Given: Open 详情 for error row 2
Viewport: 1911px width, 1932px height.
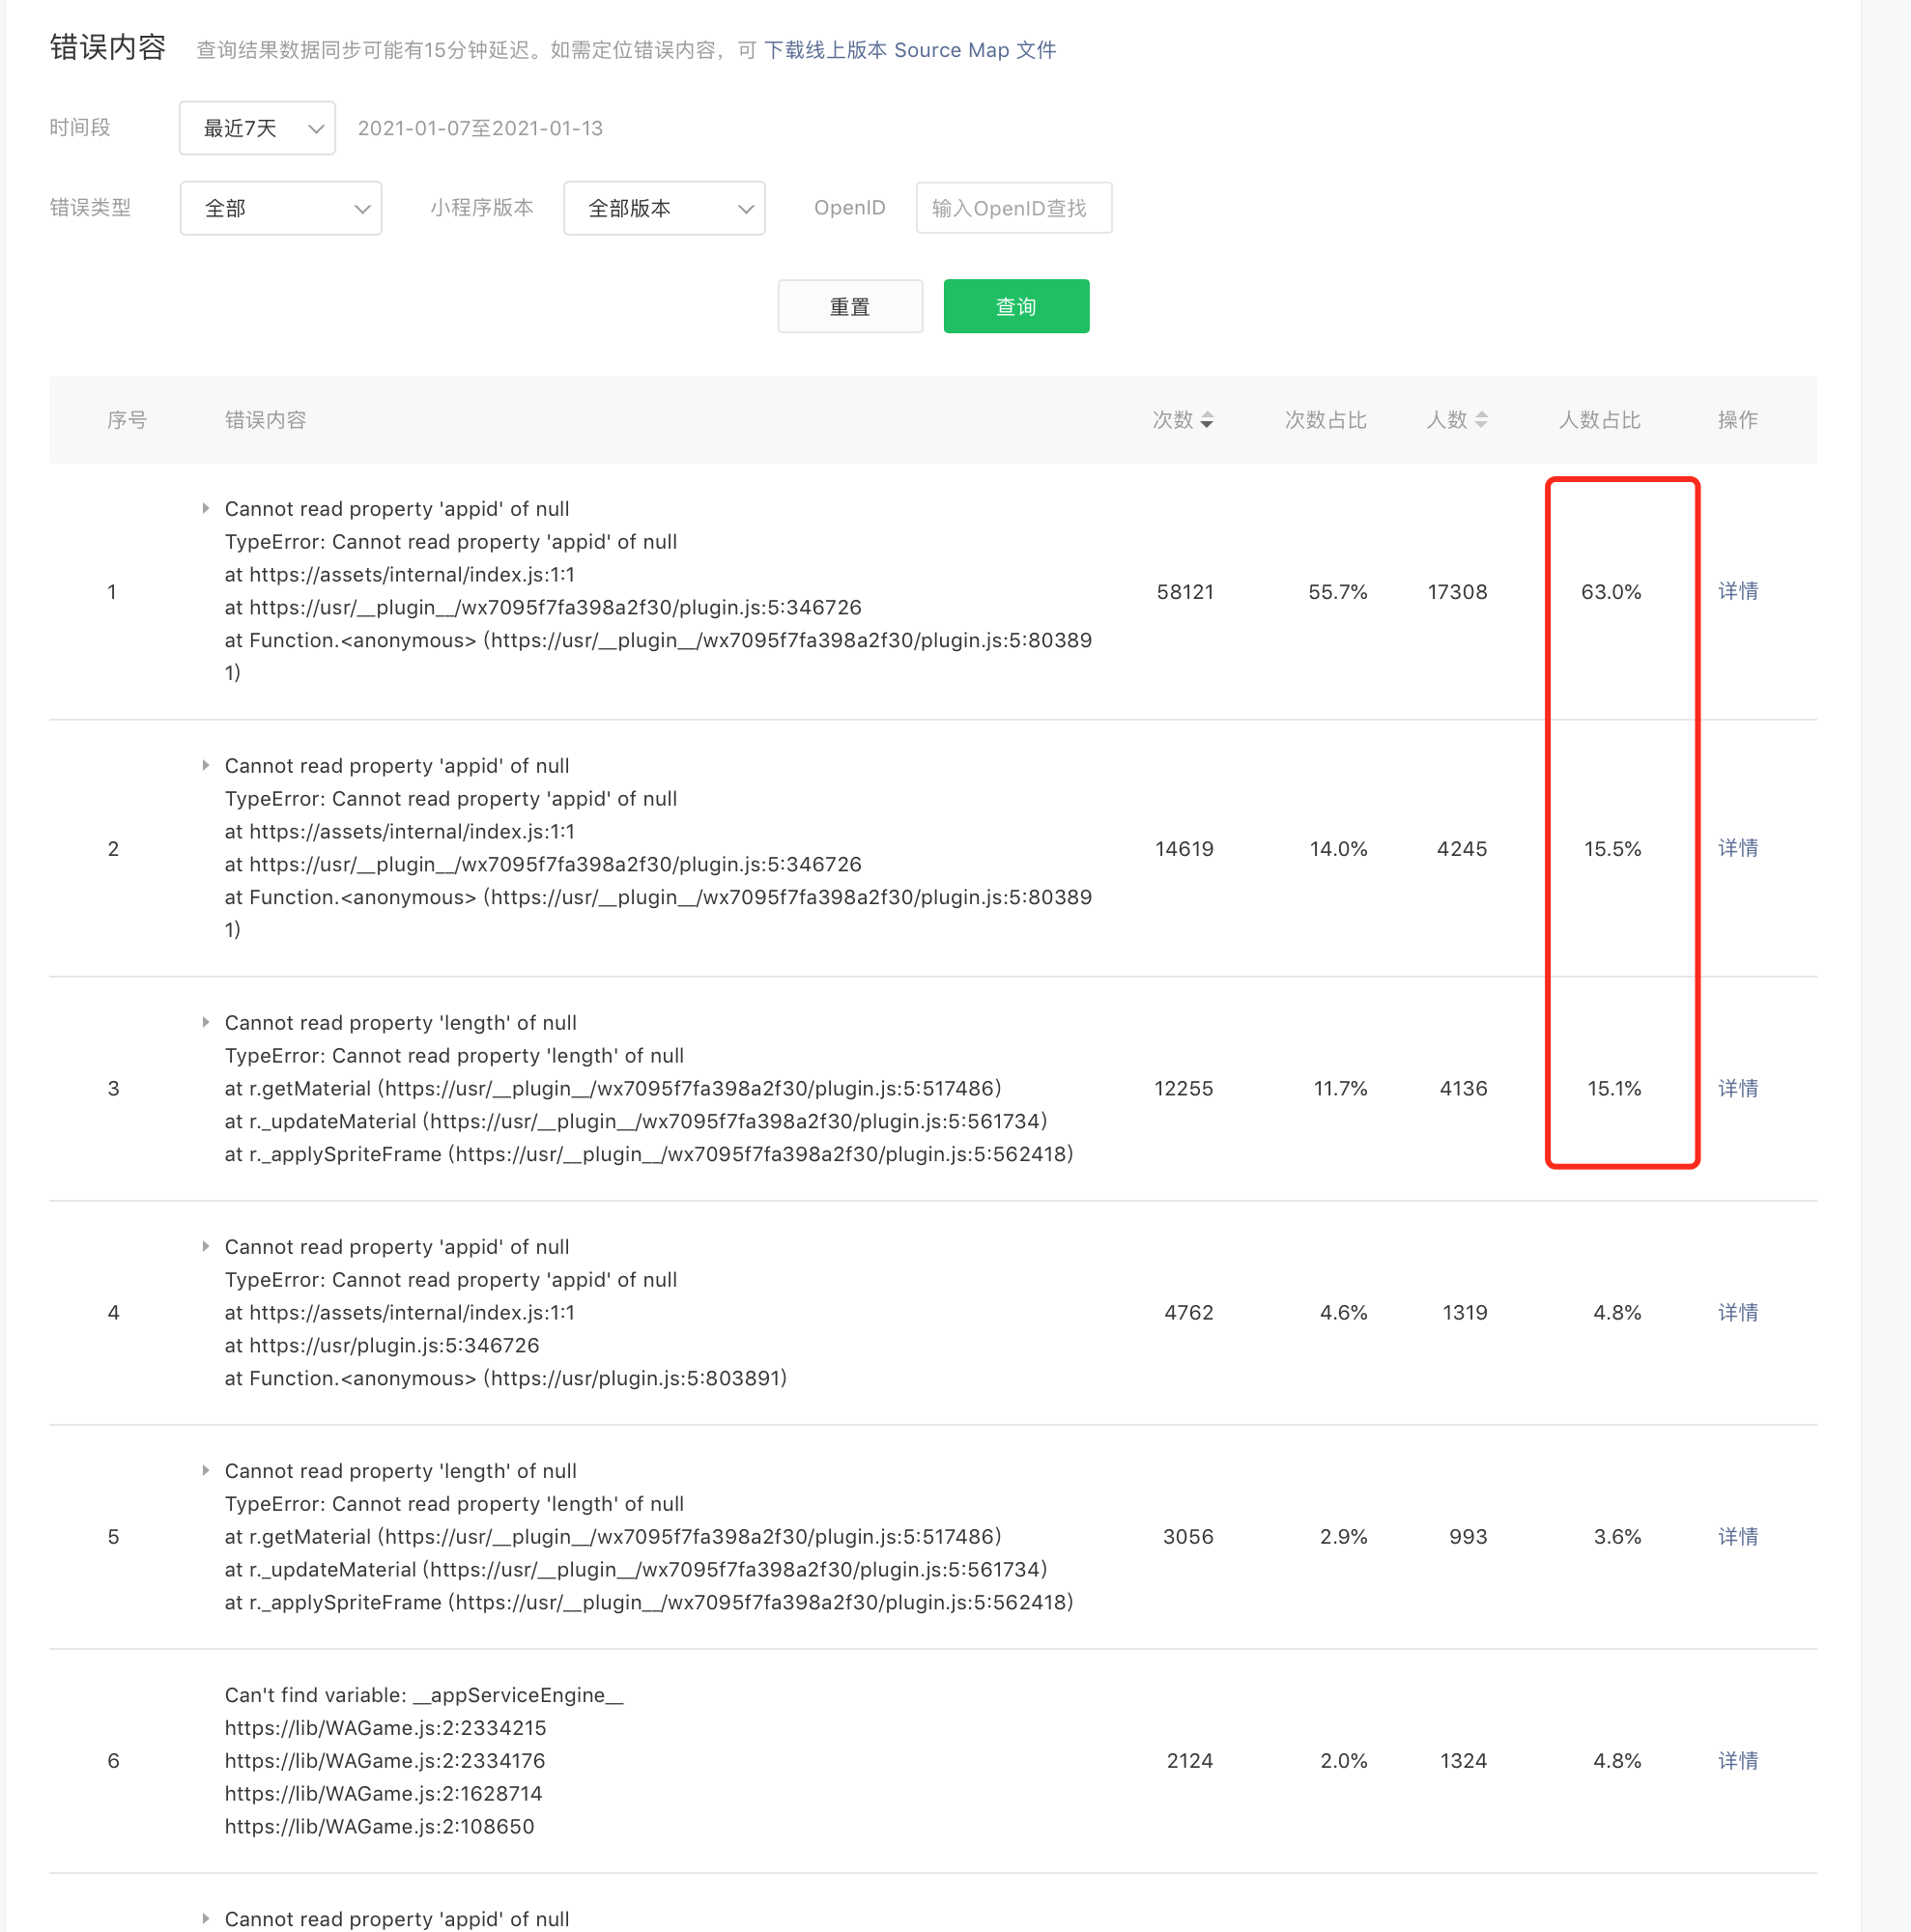Looking at the screenshot, I should [1737, 848].
